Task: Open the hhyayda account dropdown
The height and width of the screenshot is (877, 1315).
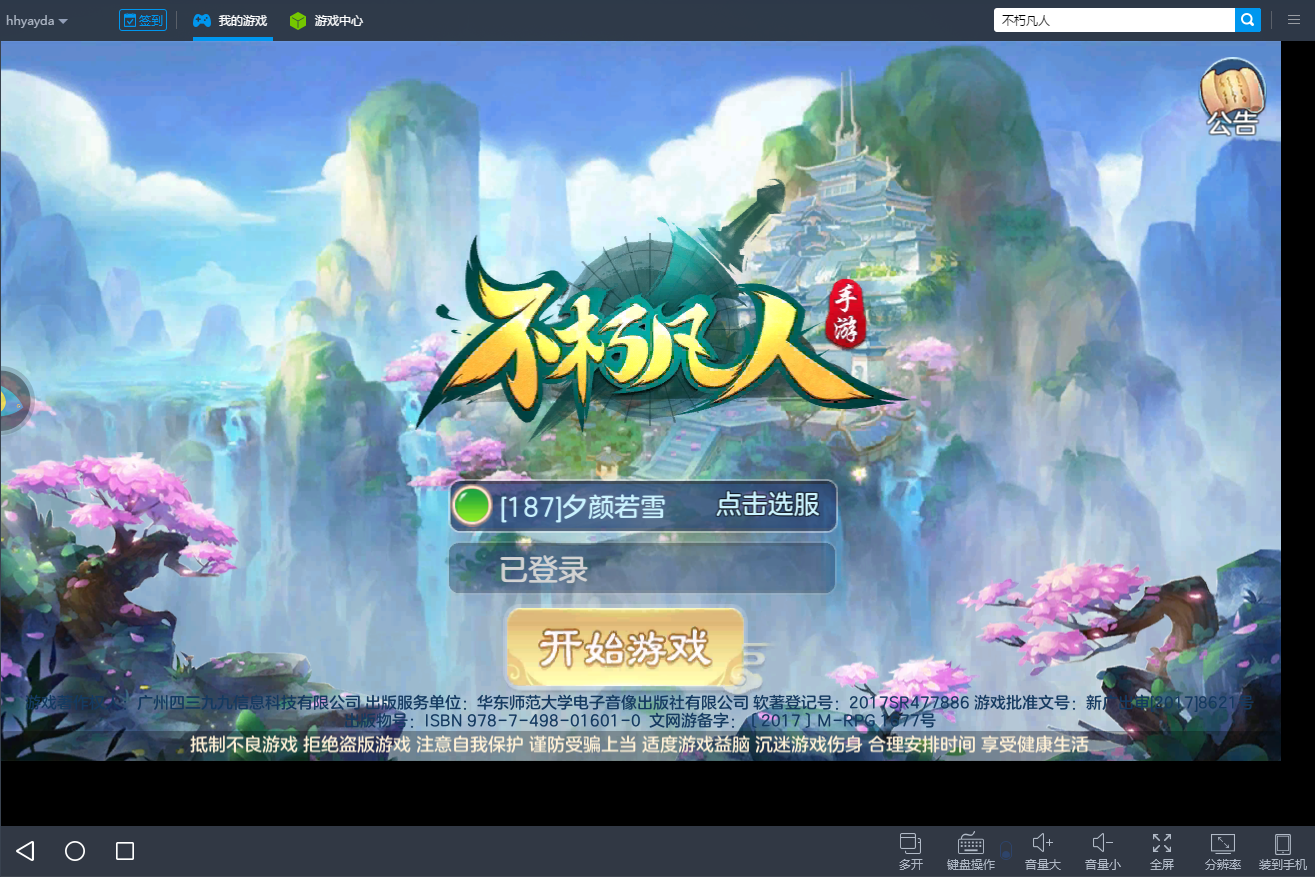Action: [37, 20]
